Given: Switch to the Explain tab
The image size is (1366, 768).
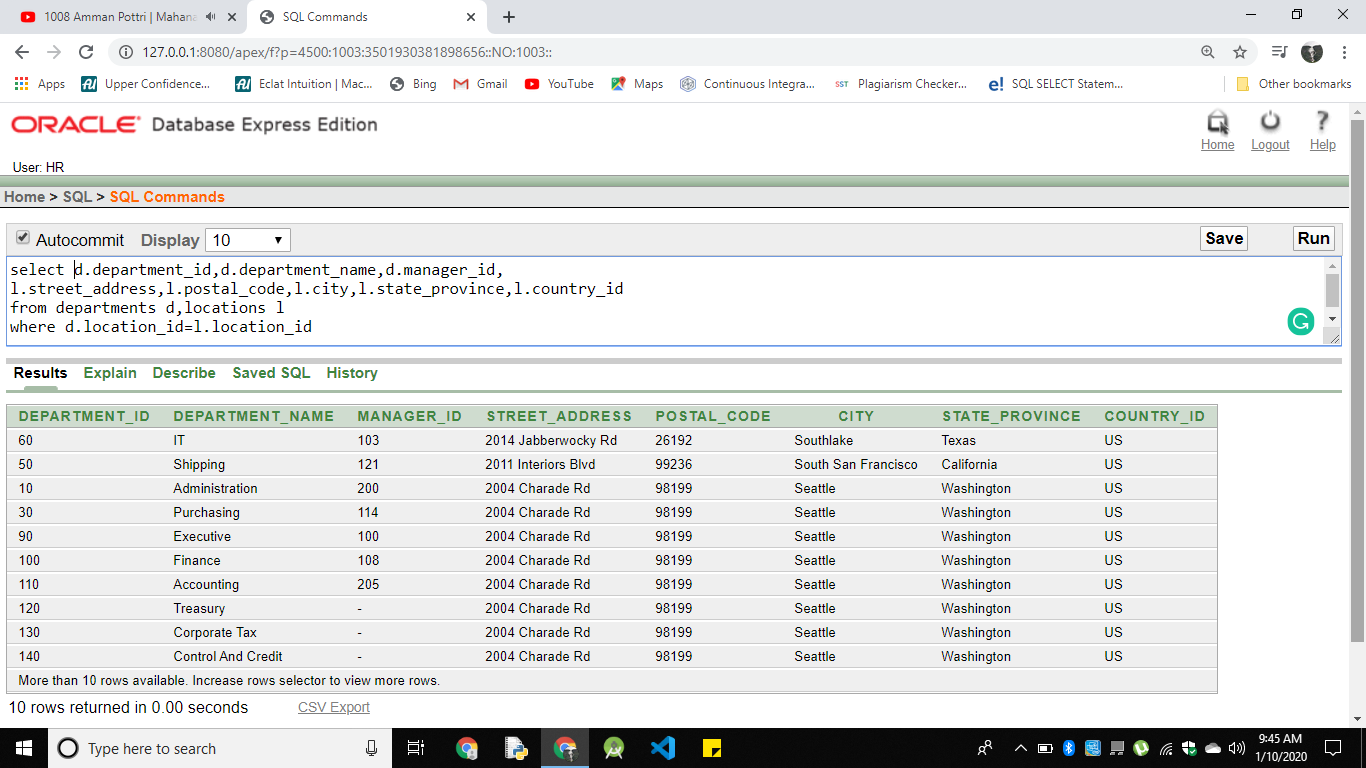Looking at the screenshot, I should (x=110, y=373).
